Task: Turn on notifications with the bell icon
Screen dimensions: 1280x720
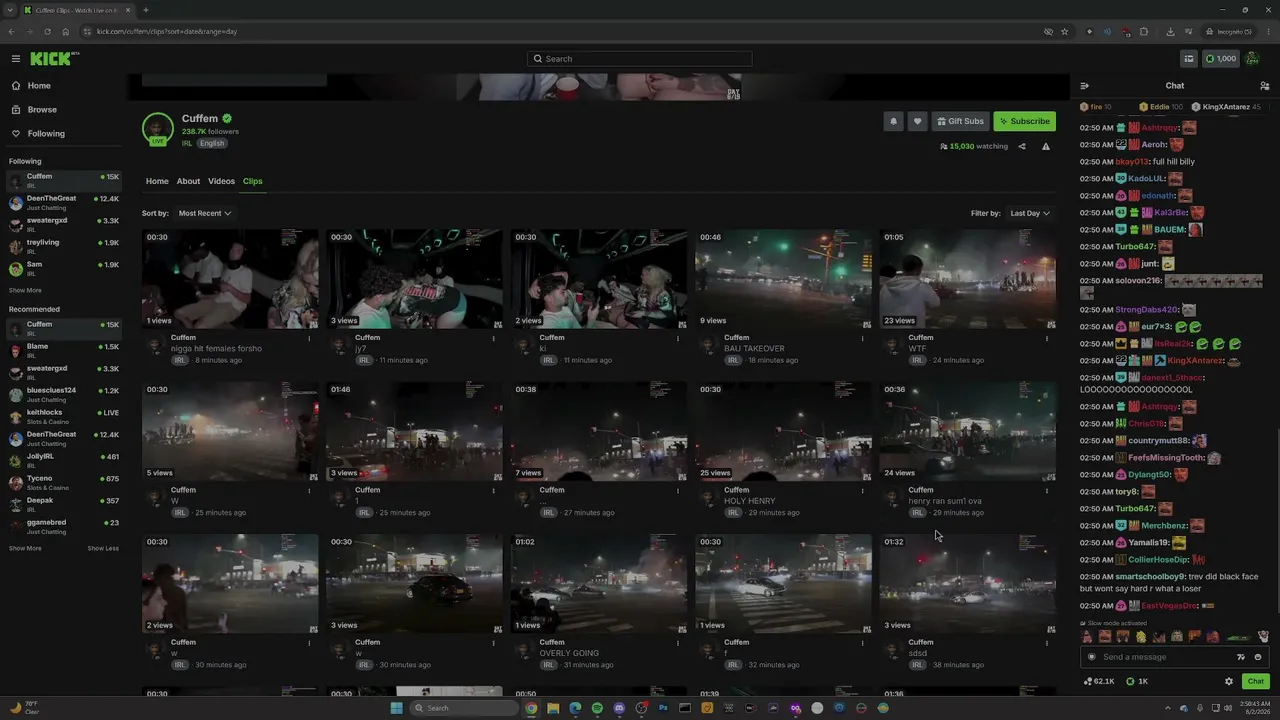Action: pos(894,121)
